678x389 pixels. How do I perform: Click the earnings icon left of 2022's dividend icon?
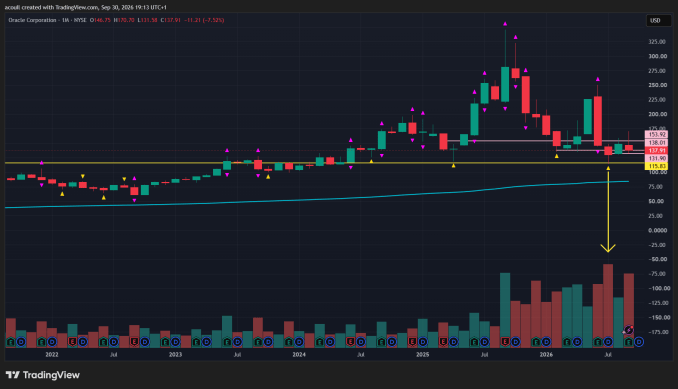[42, 342]
